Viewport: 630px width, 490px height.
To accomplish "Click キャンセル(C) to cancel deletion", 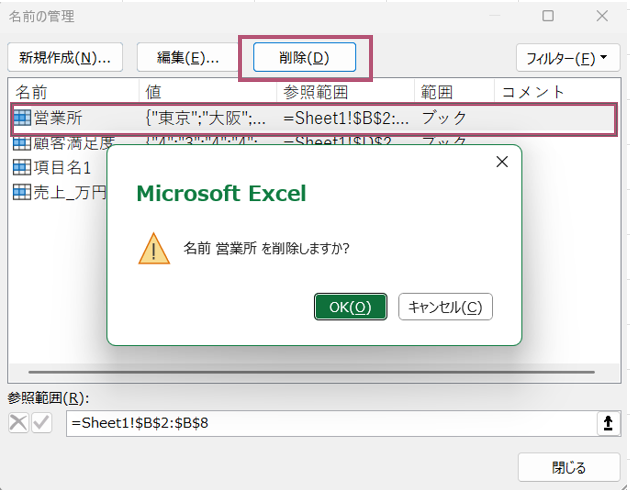I will click(445, 307).
